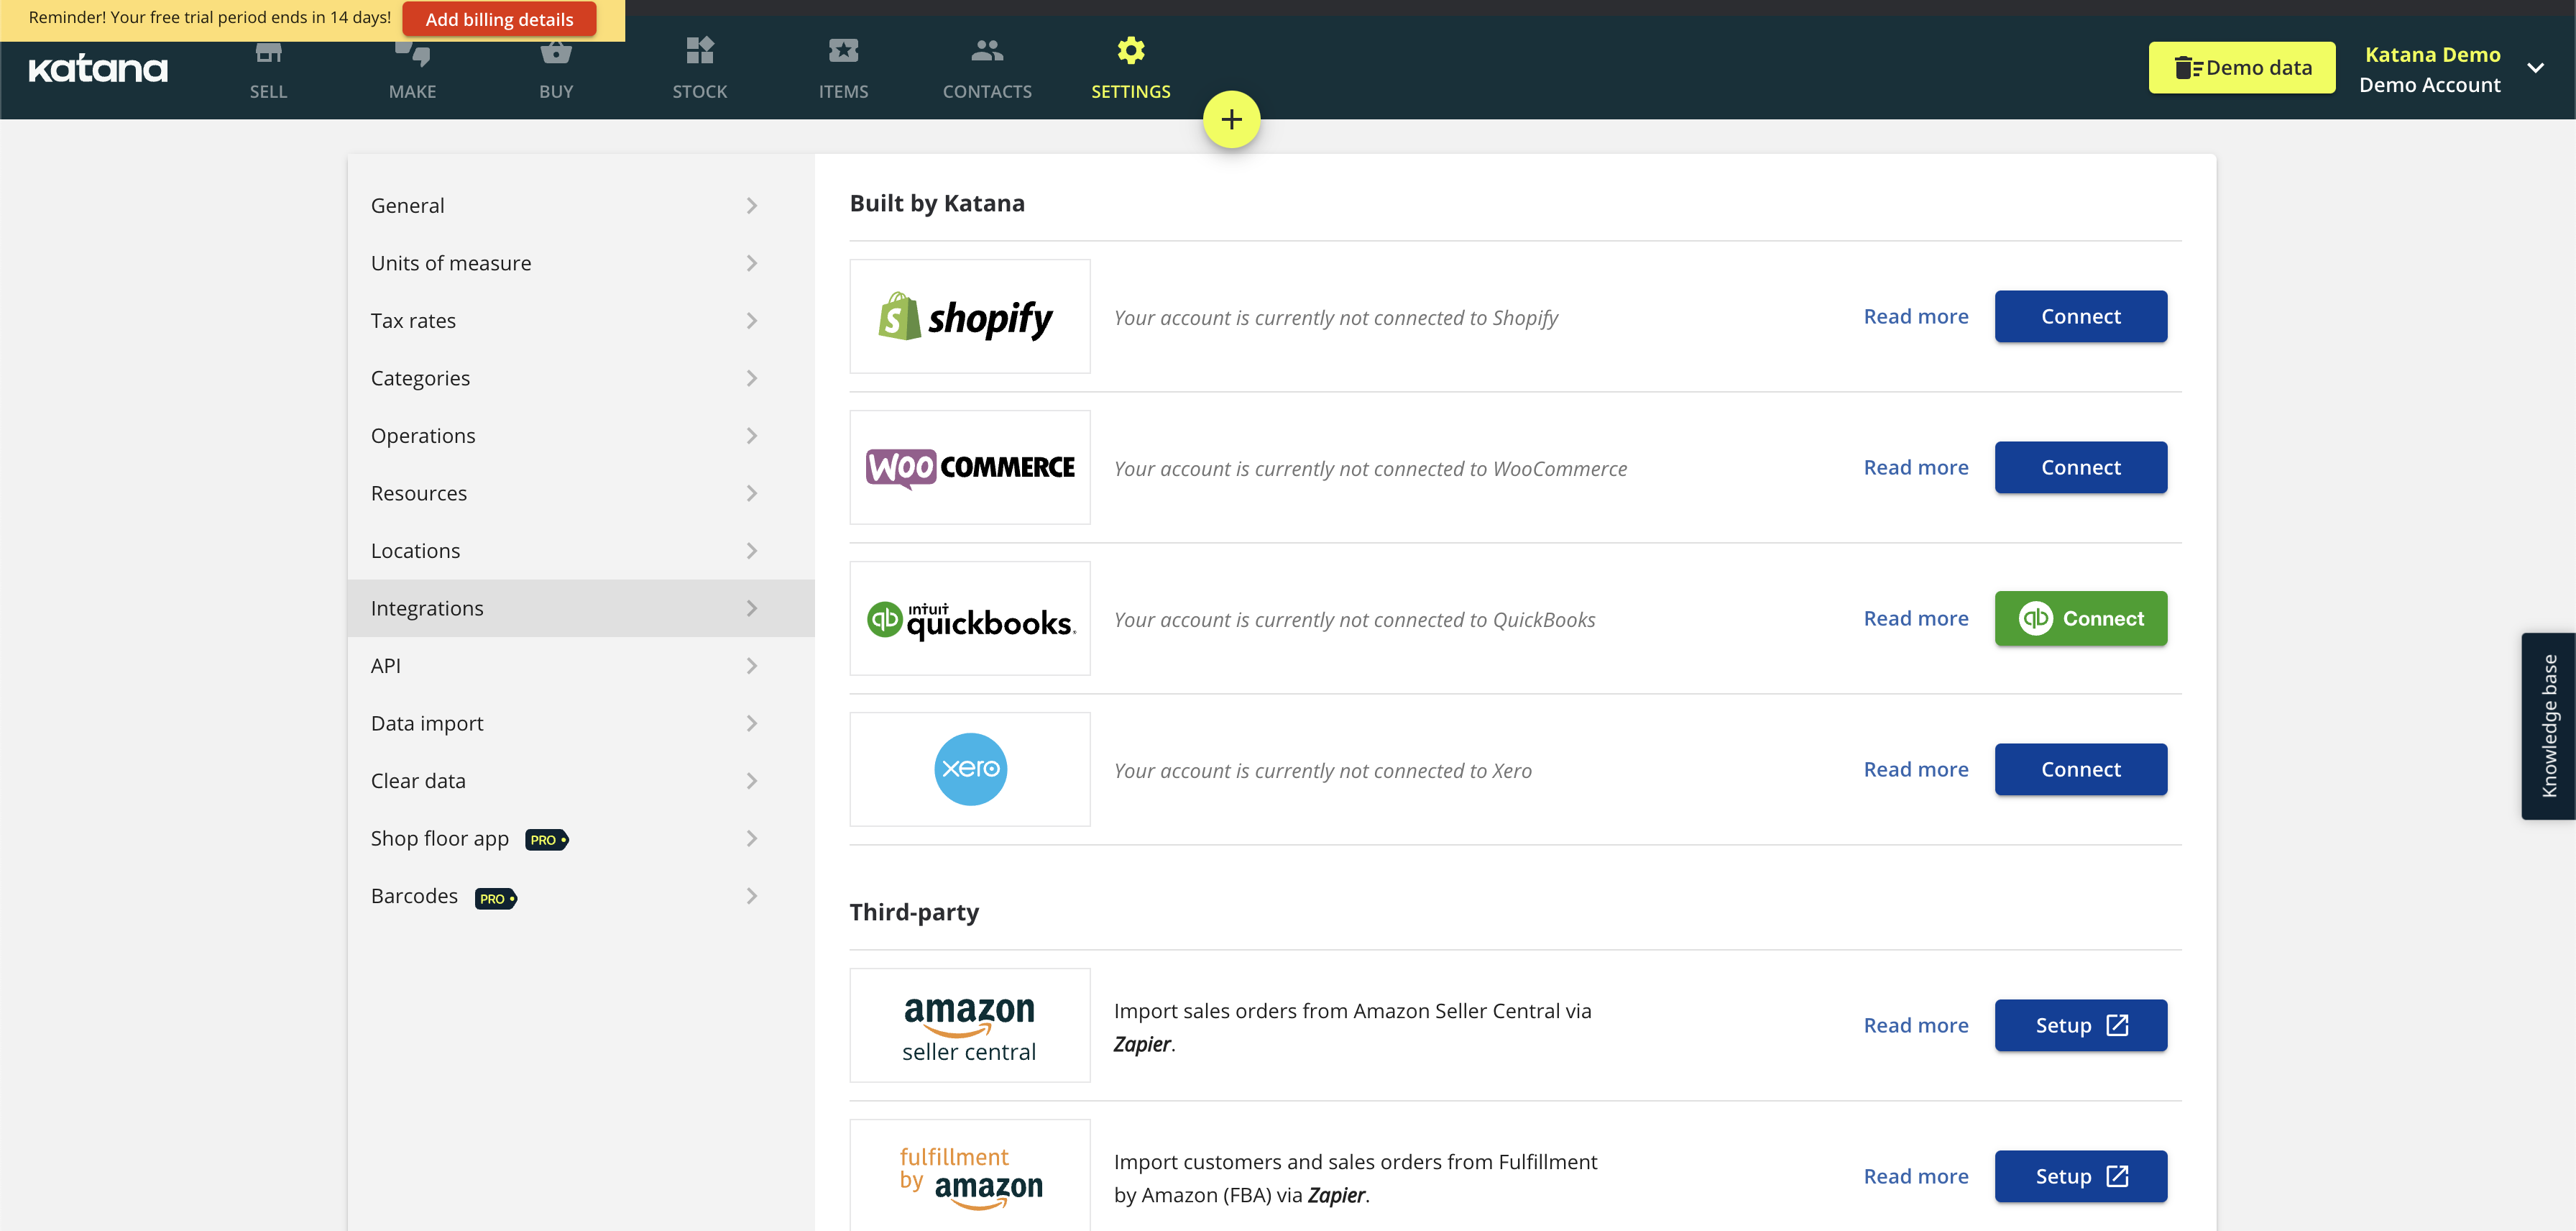Click the Katana Demo account name
The image size is (2576, 1231).
click(x=2432, y=55)
